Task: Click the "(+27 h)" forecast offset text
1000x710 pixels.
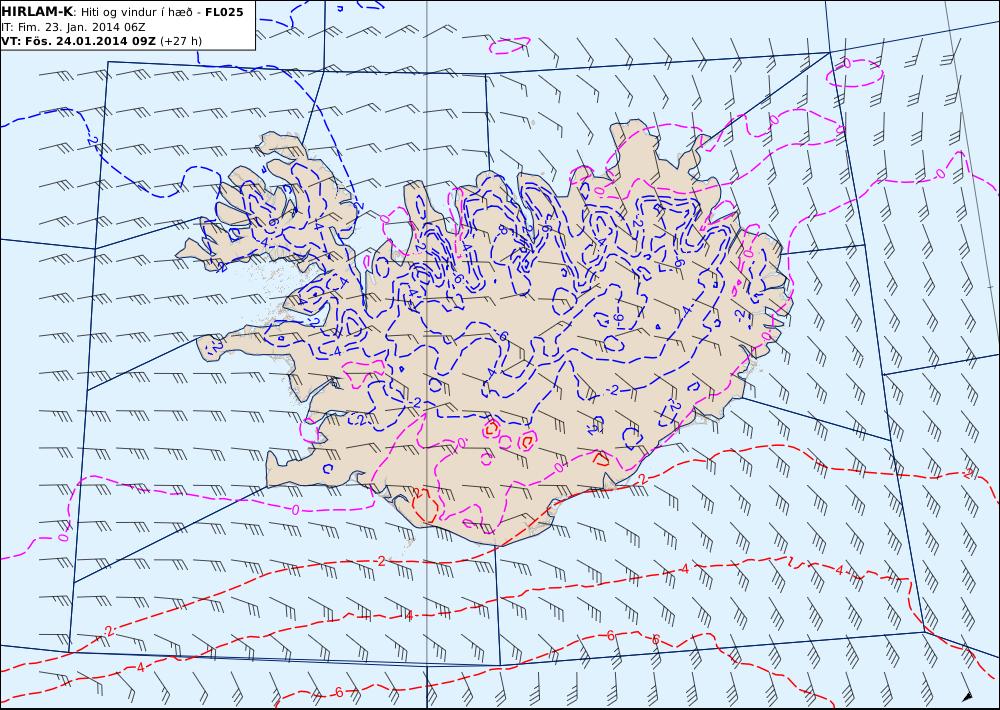Action: (180, 41)
